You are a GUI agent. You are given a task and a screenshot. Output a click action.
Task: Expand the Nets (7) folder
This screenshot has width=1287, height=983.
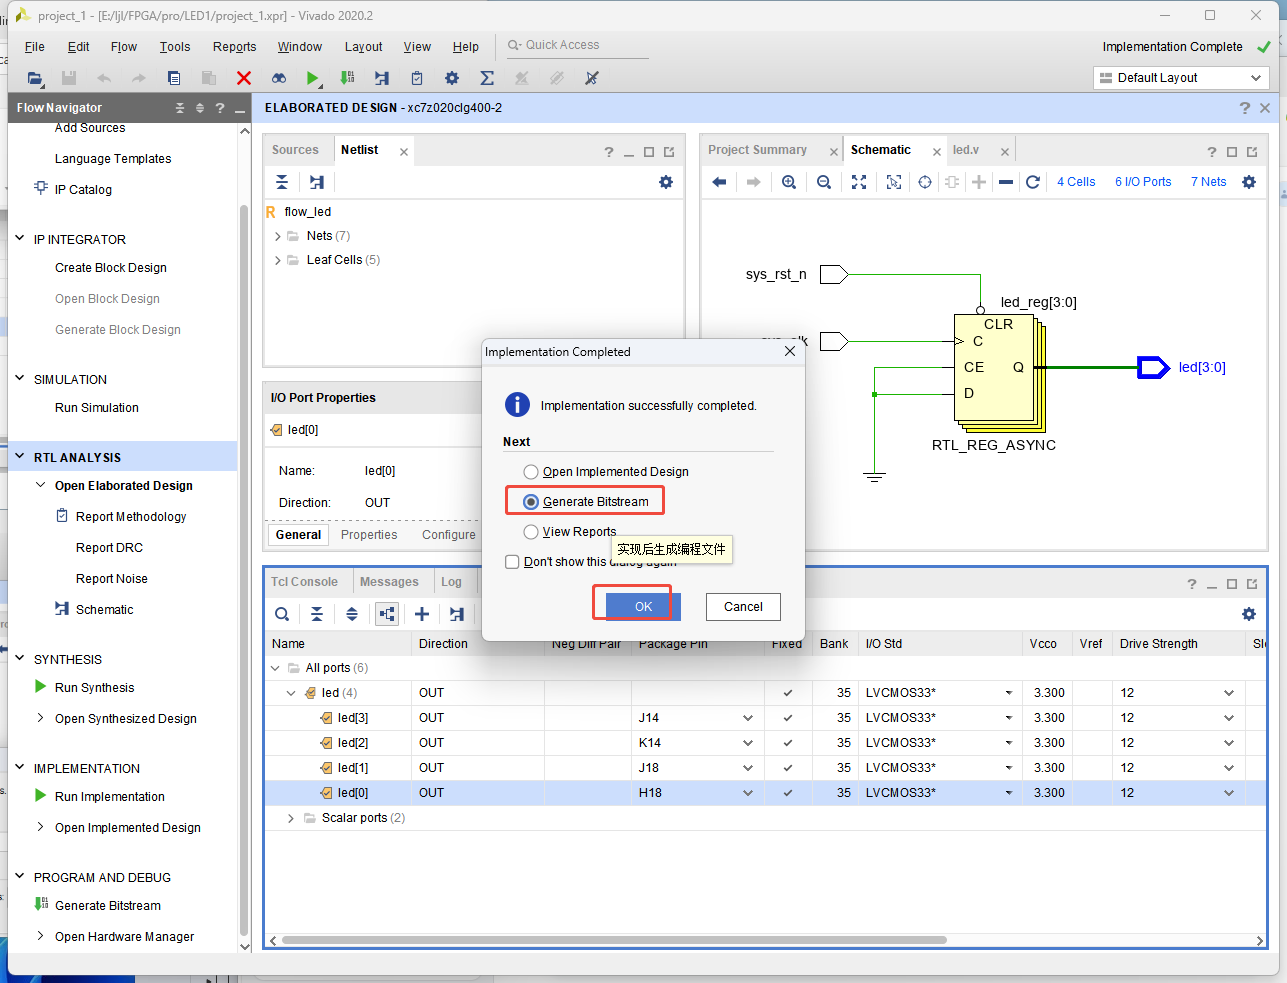pyautogui.click(x=277, y=236)
